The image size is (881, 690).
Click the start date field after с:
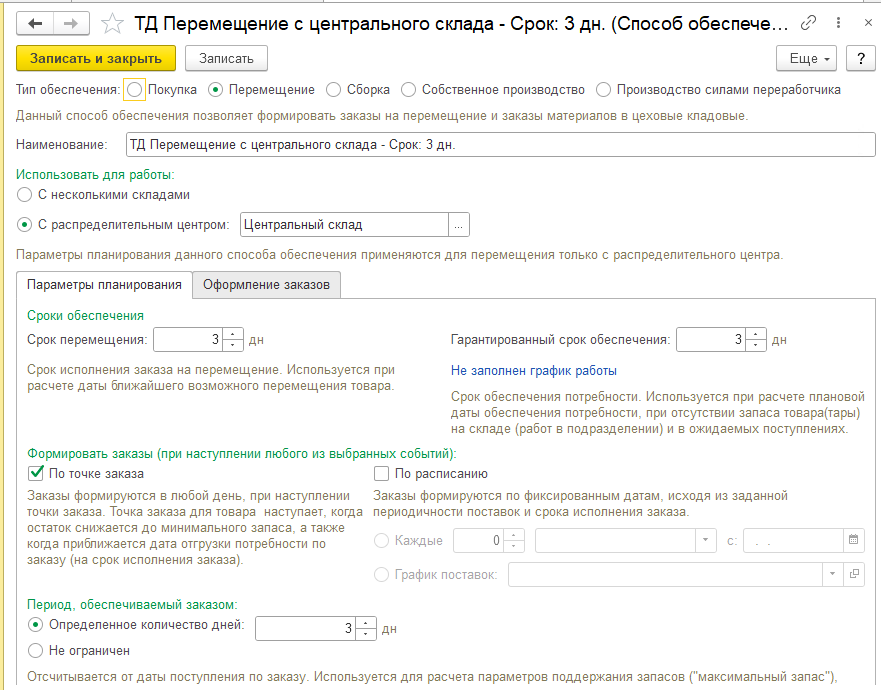point(793,541)
